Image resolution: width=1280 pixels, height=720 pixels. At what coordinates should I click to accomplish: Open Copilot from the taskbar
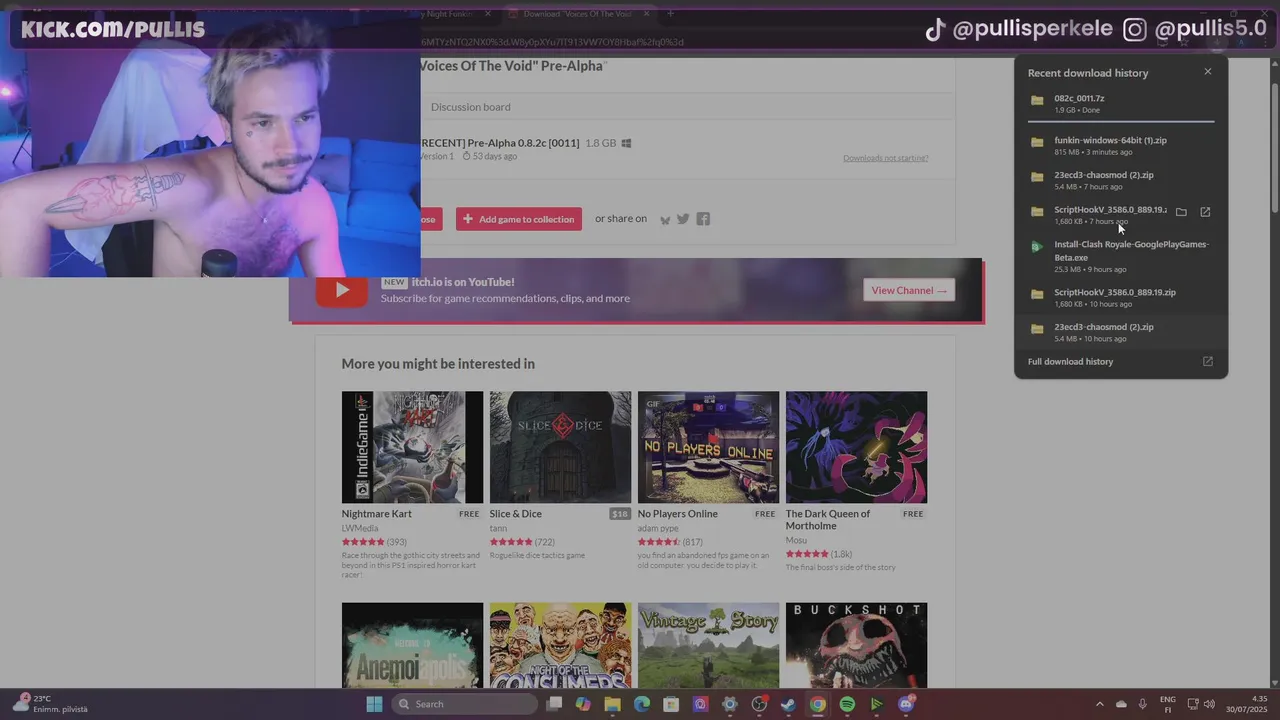[583, 704]
